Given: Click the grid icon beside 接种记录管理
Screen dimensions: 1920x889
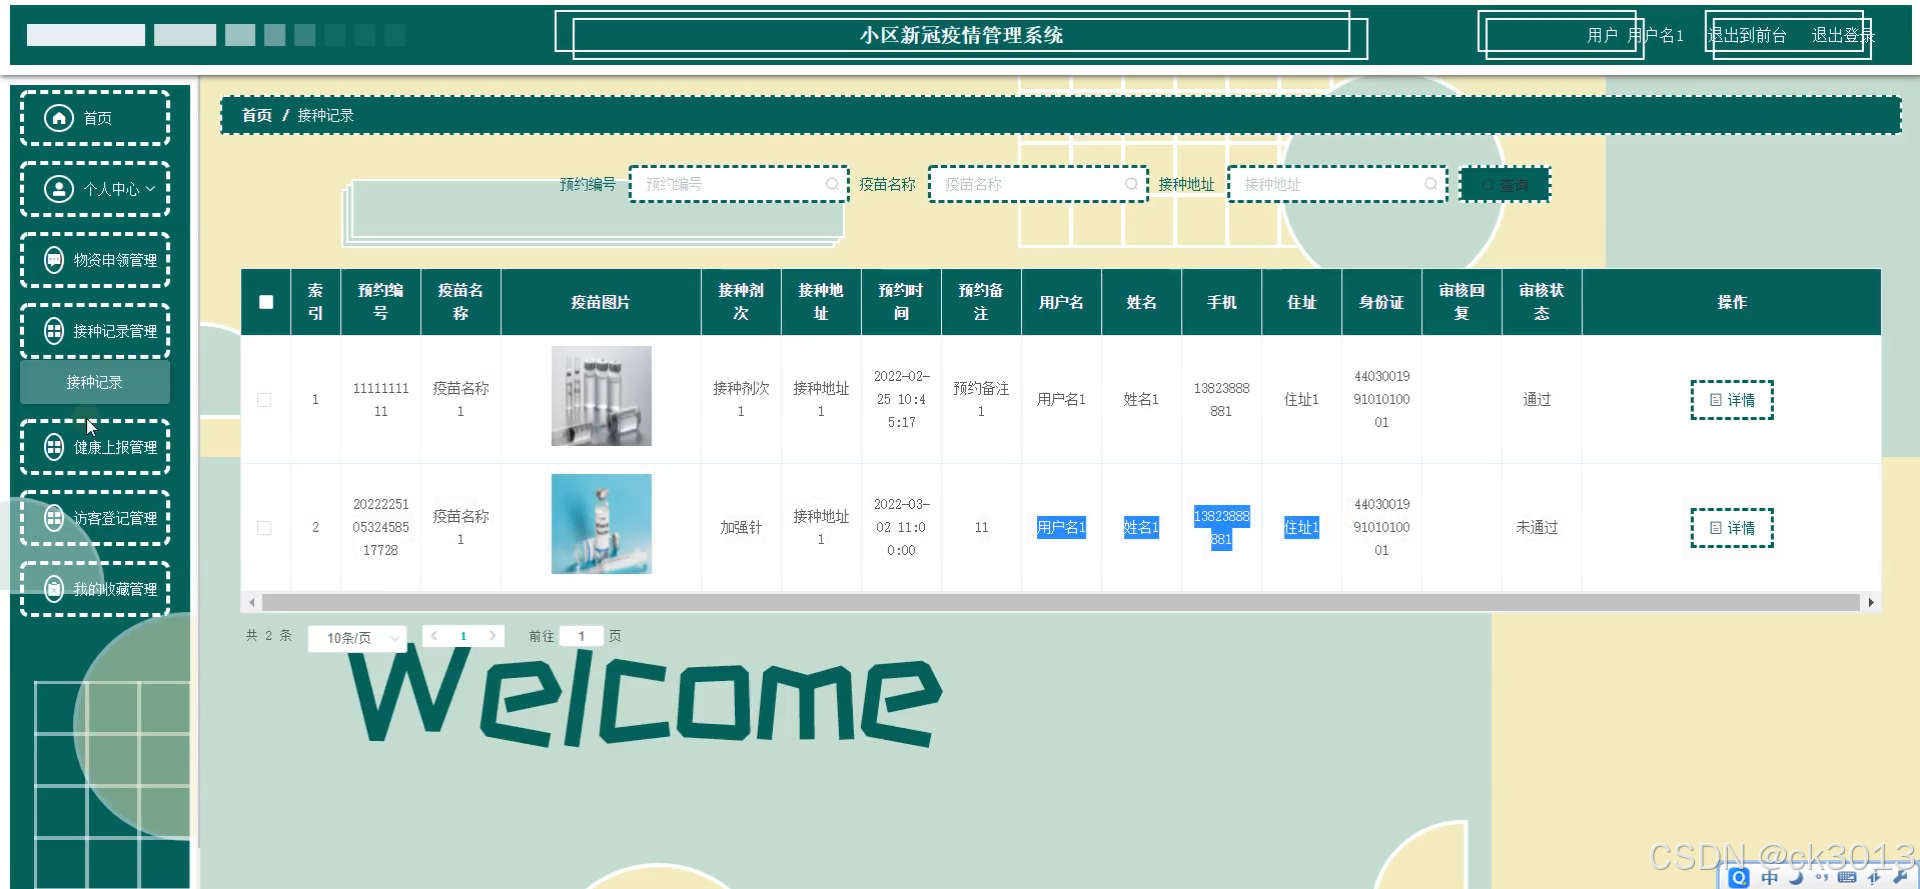Looking at the screenshot, I should pos(54,331).
